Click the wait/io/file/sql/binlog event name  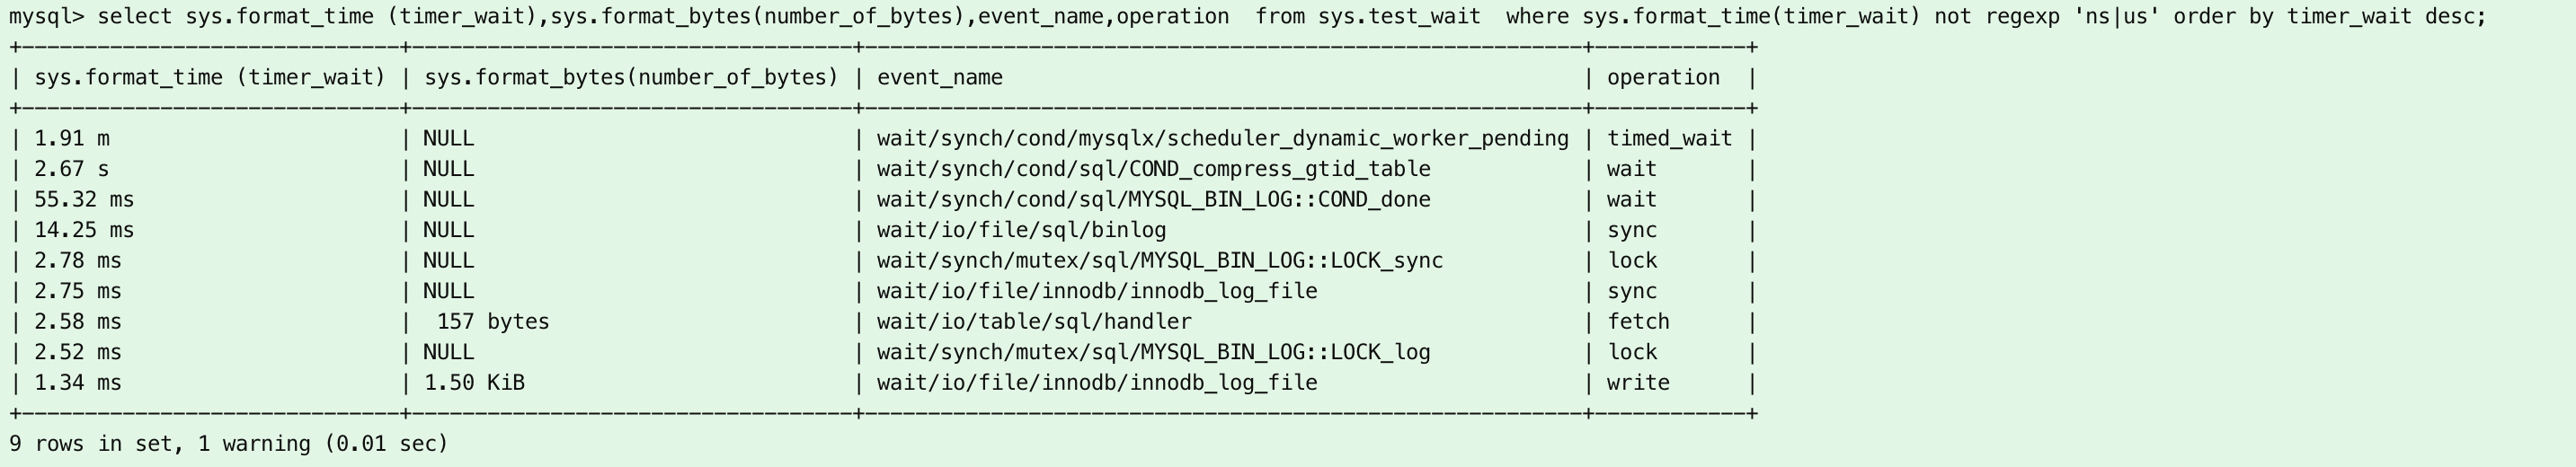[x=1021, y=231]
